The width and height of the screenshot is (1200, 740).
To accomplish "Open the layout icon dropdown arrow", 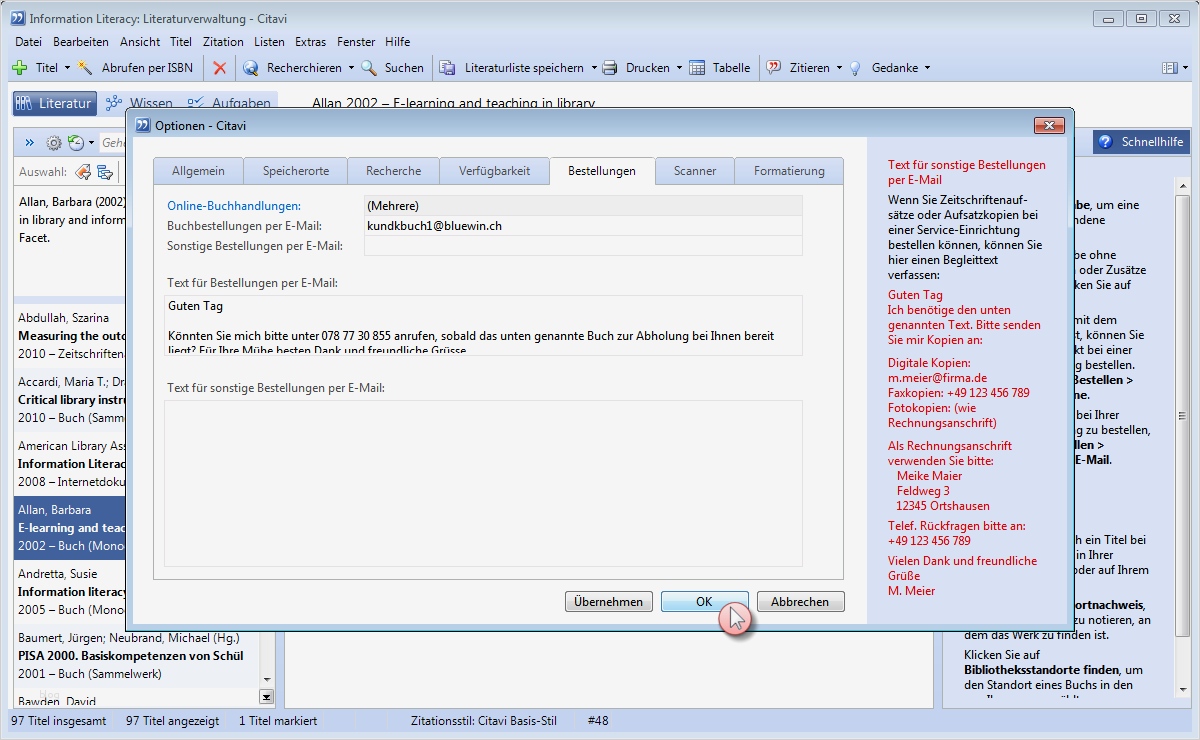I will (x=1185, y=68).
